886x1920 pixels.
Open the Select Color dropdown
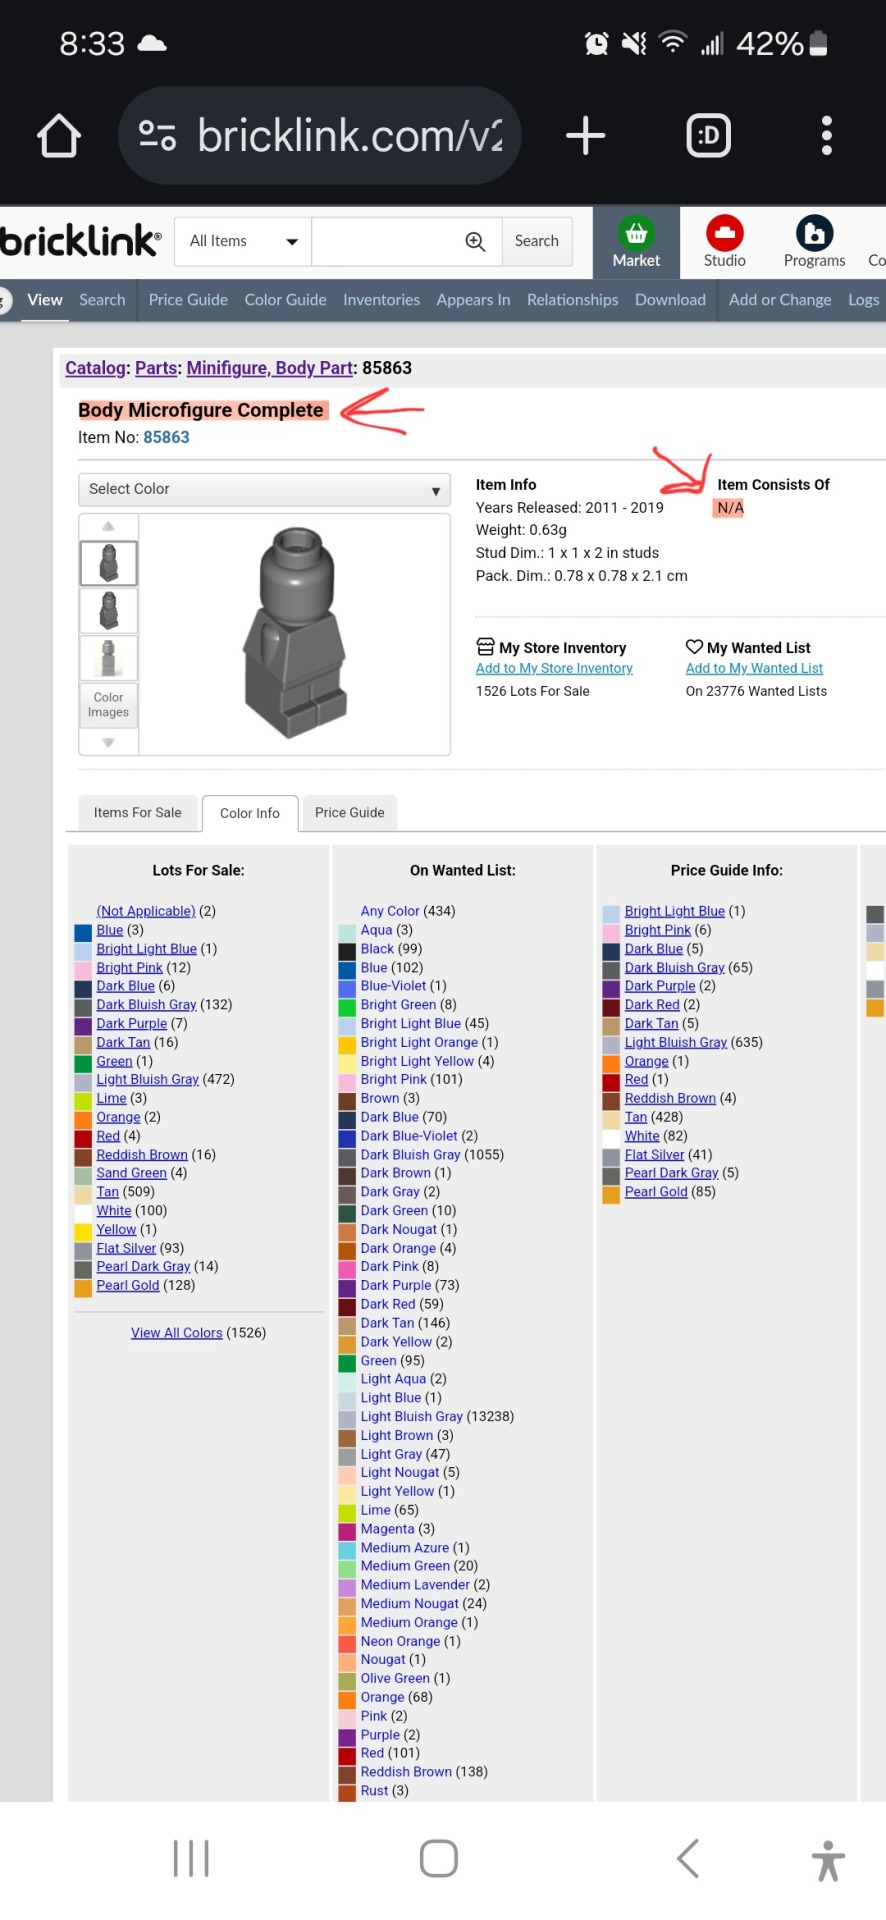[x=264, y=489]
